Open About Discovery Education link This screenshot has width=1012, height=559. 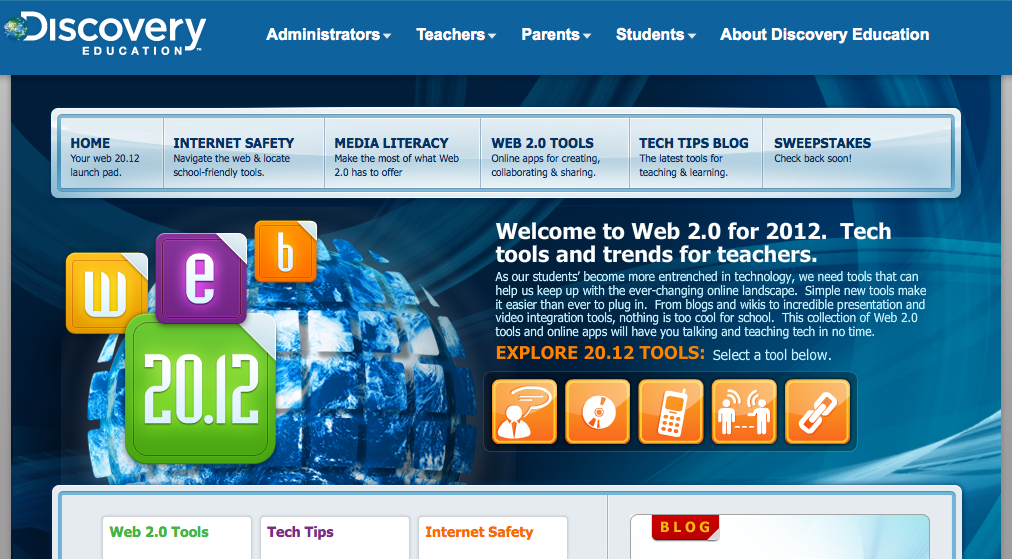pos(825,35)
